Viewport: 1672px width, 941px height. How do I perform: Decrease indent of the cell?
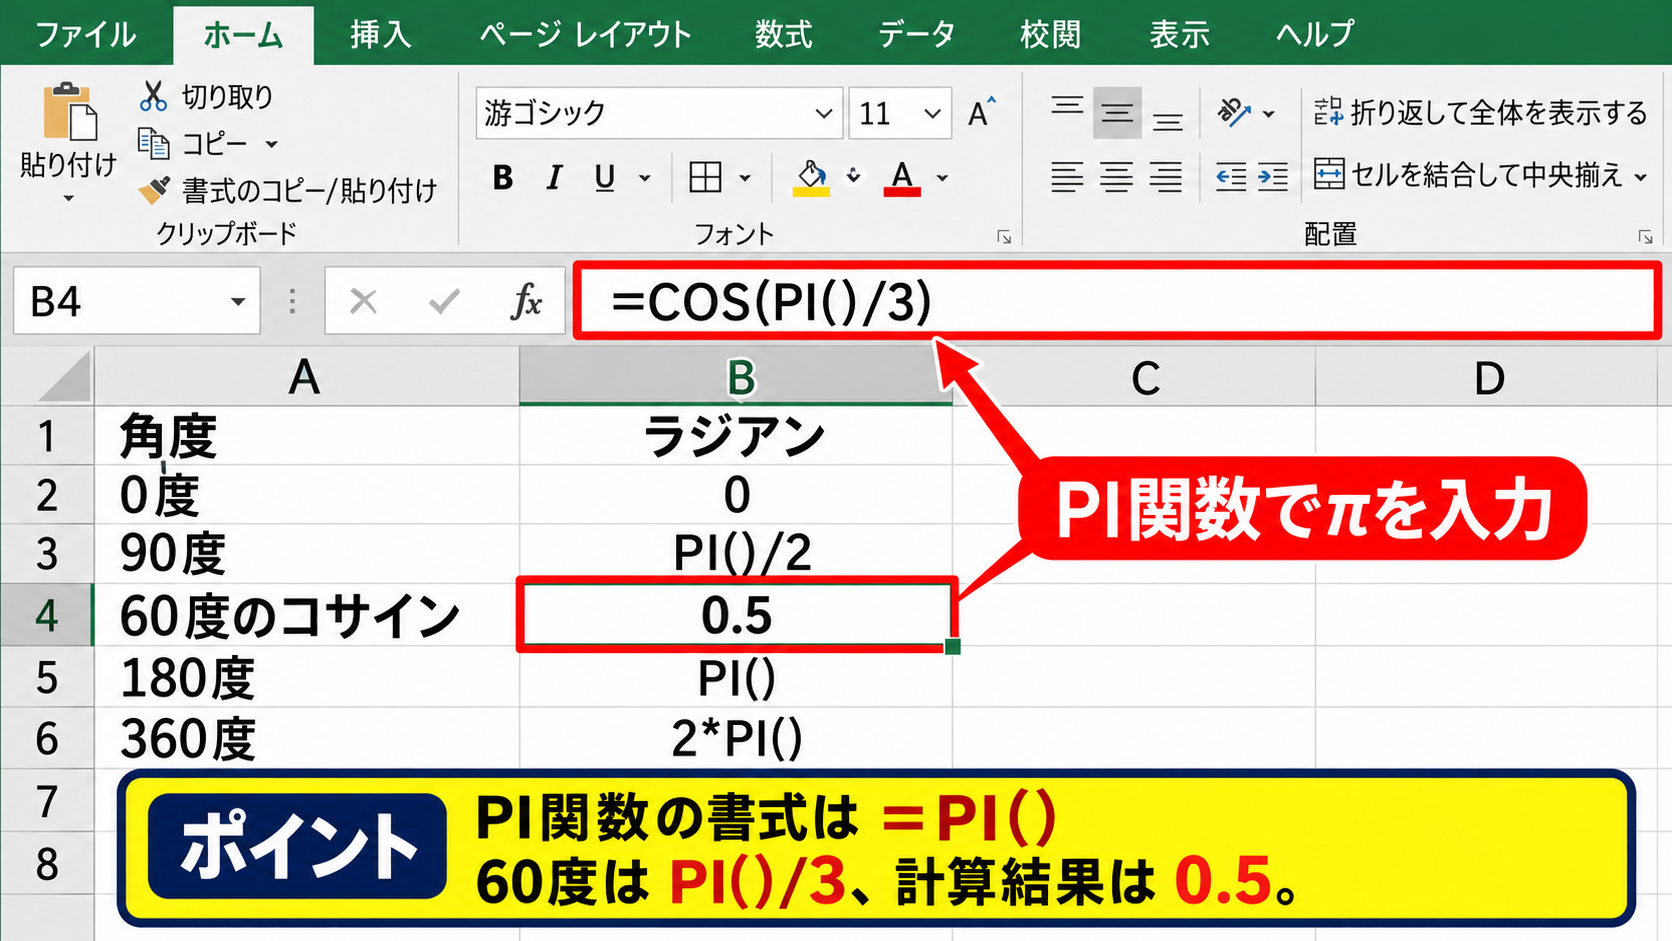(1231, 177)
